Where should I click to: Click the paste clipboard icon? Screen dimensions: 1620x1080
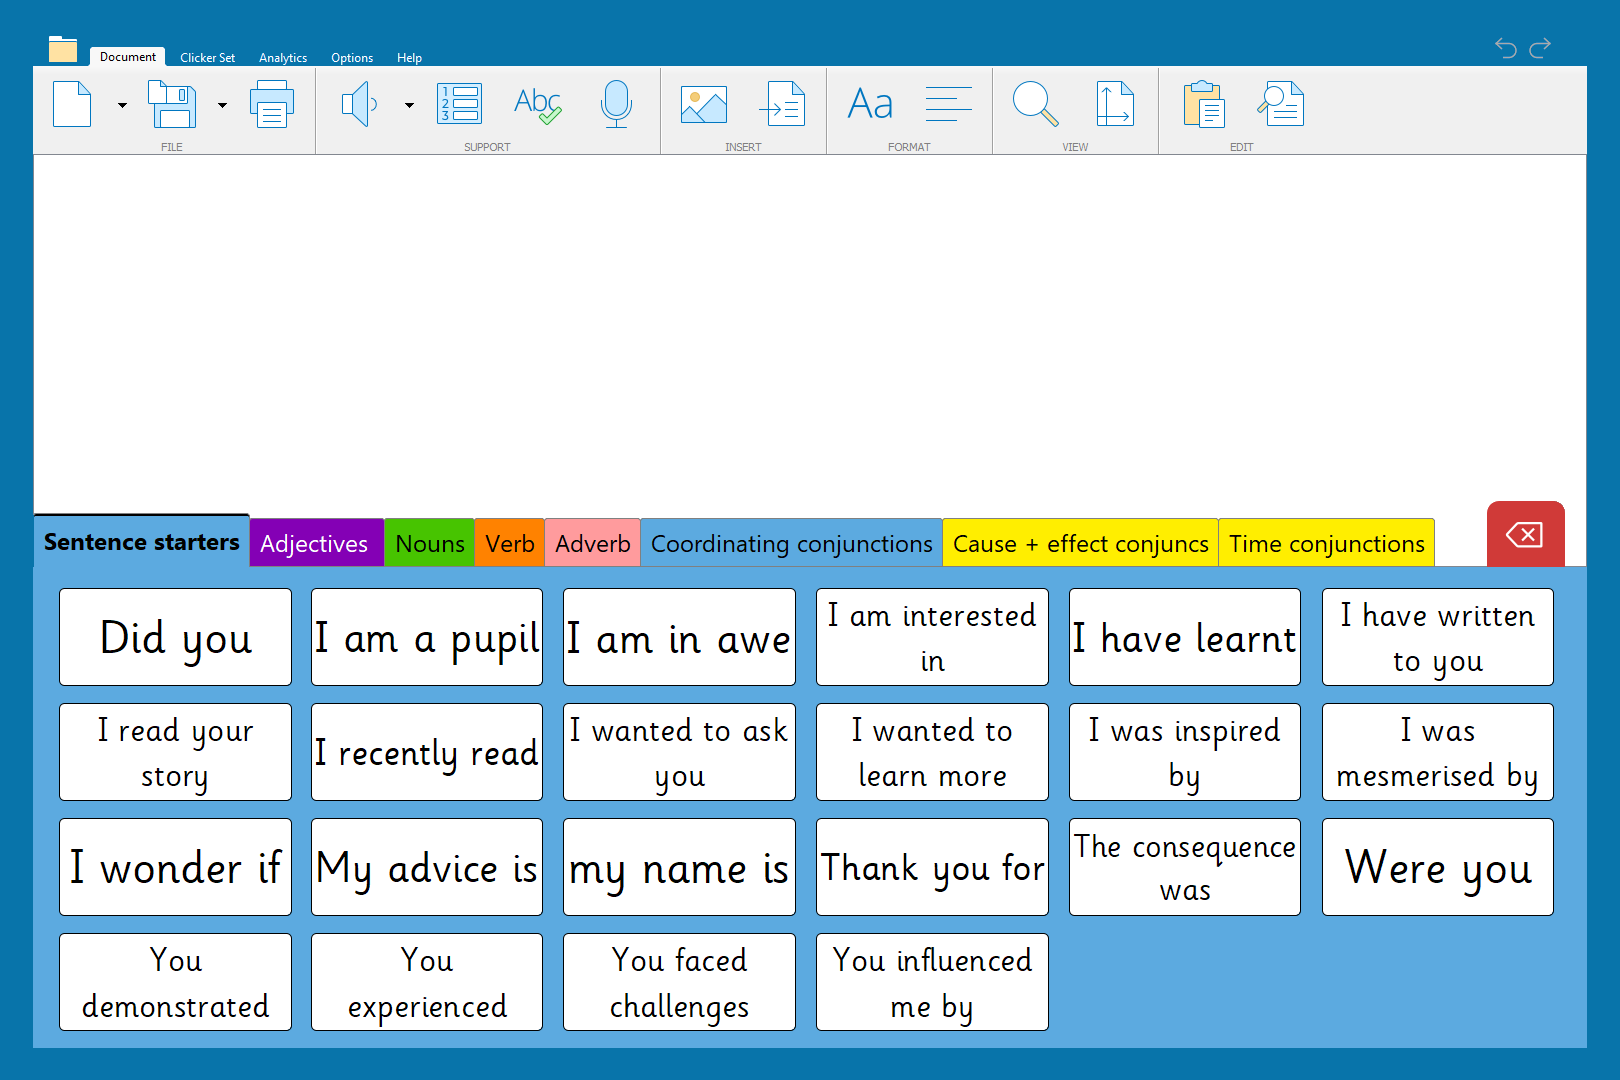click(1204, 104)
